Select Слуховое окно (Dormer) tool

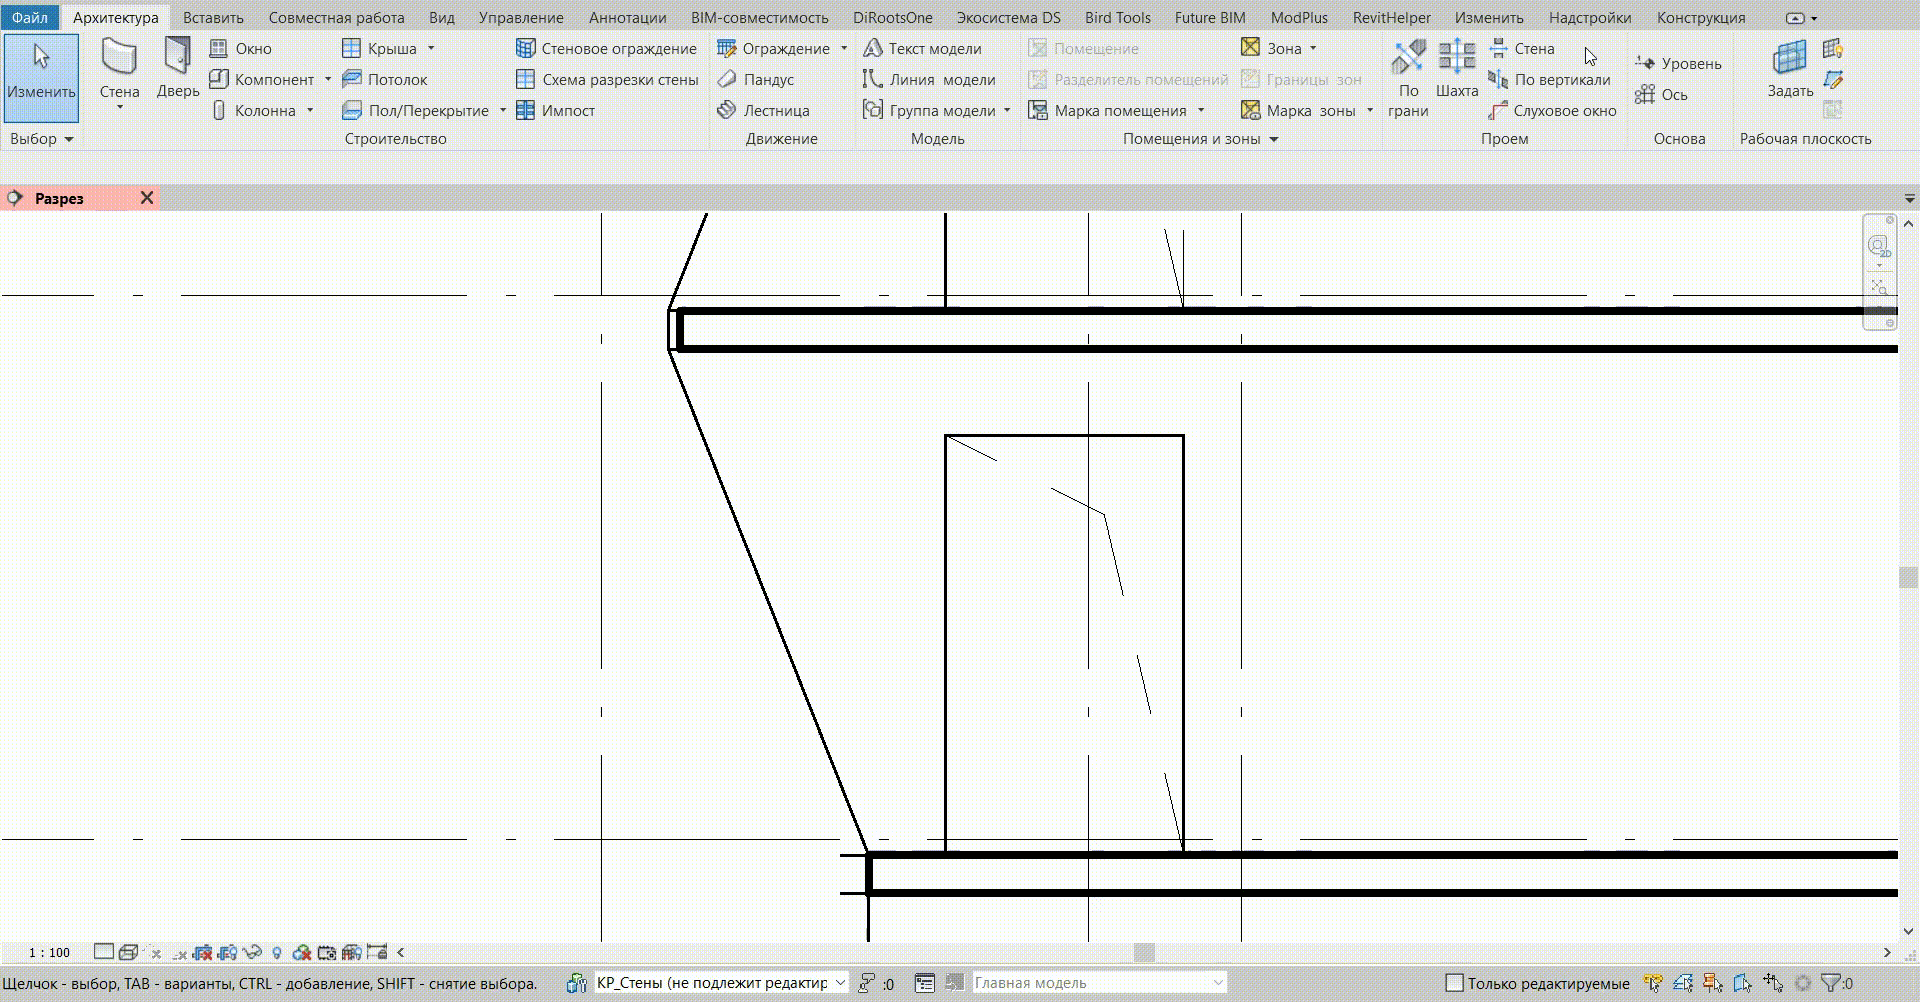(x=1553, y=110)
